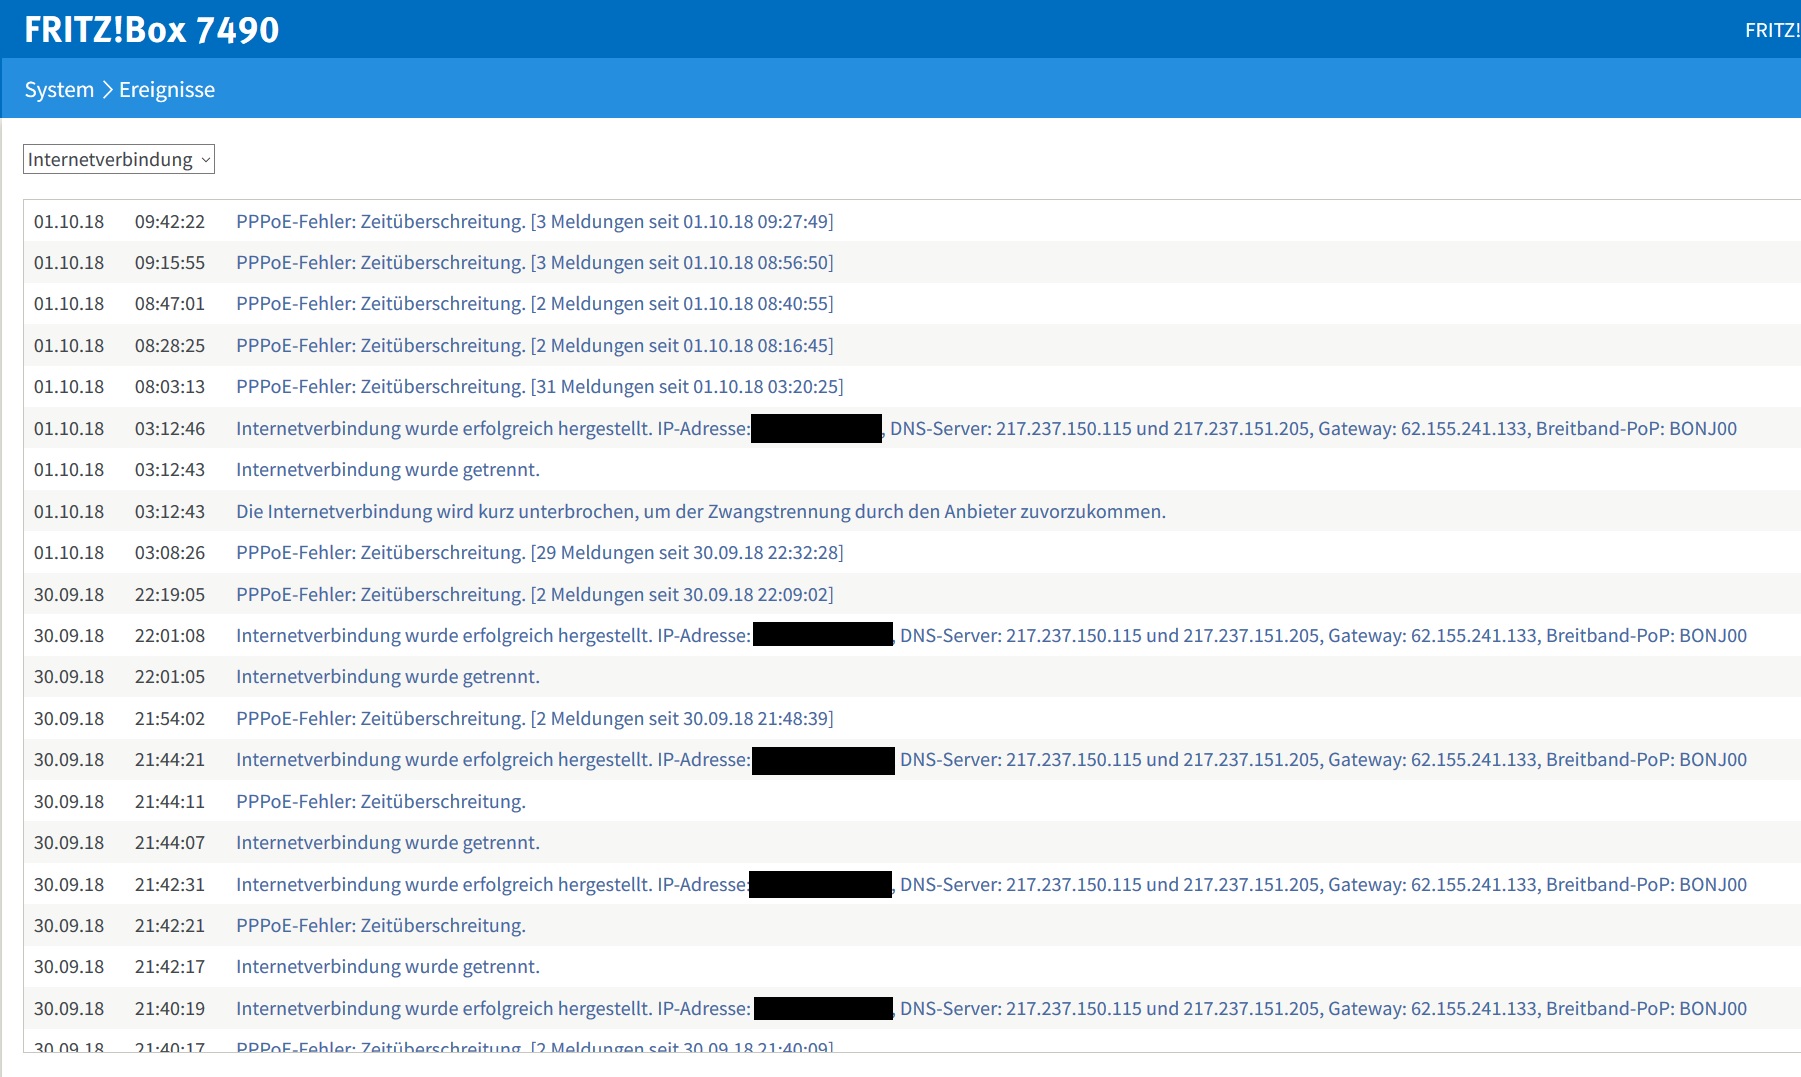The height and width of the screenshot is (1077, 1801).
Task: Click the 21:42:17 Internetverbindung wurde getrennt row
Action: 387,967
